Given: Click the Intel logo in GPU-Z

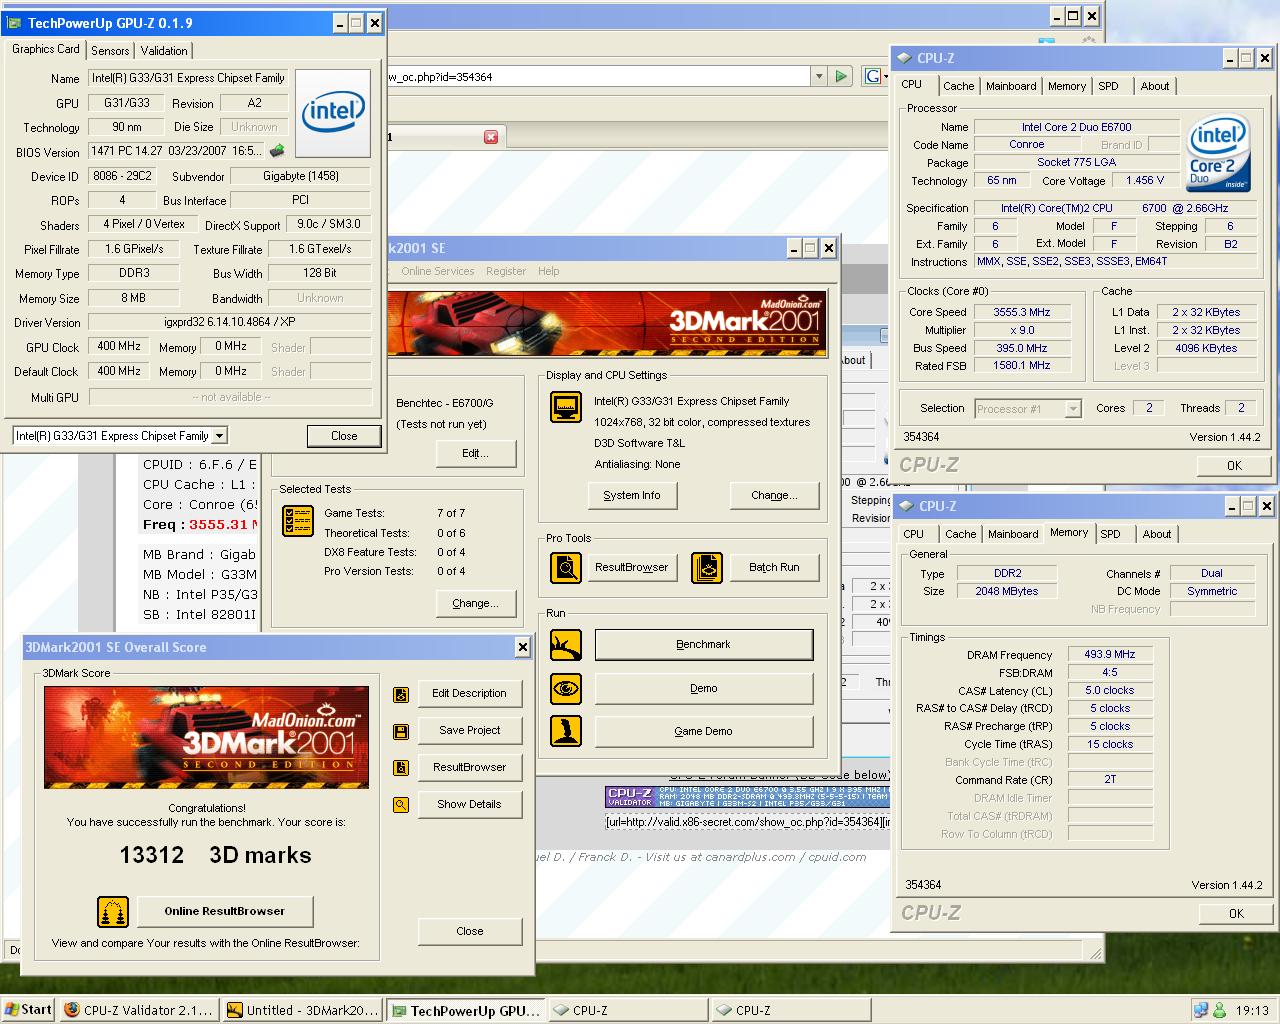Looking at the screenshot, I should click(x=333, y=112).
